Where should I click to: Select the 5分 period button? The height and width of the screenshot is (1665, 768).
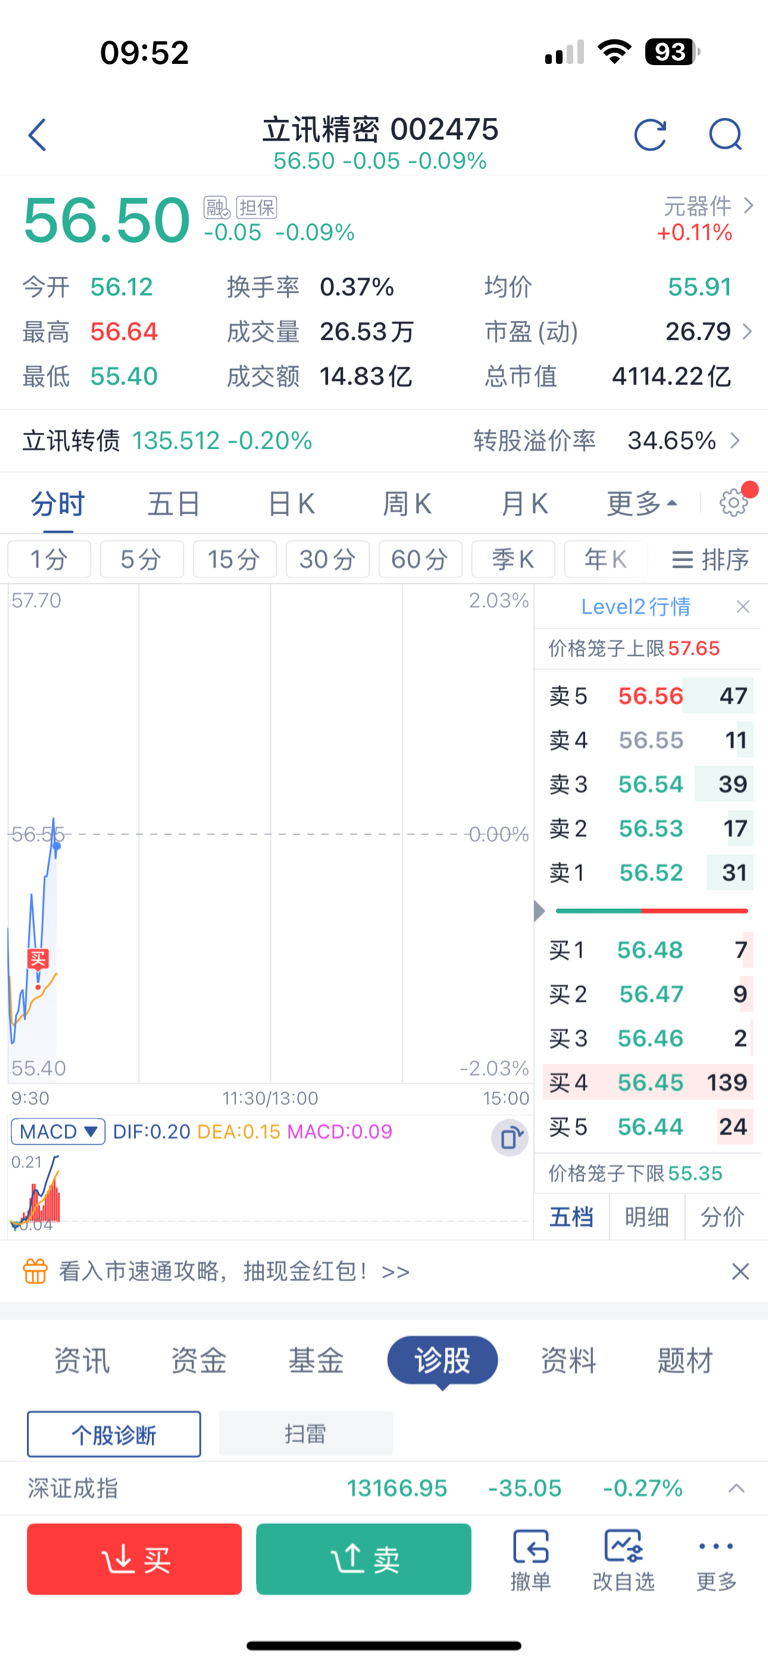pyautogui.click(x=142, y=559)
